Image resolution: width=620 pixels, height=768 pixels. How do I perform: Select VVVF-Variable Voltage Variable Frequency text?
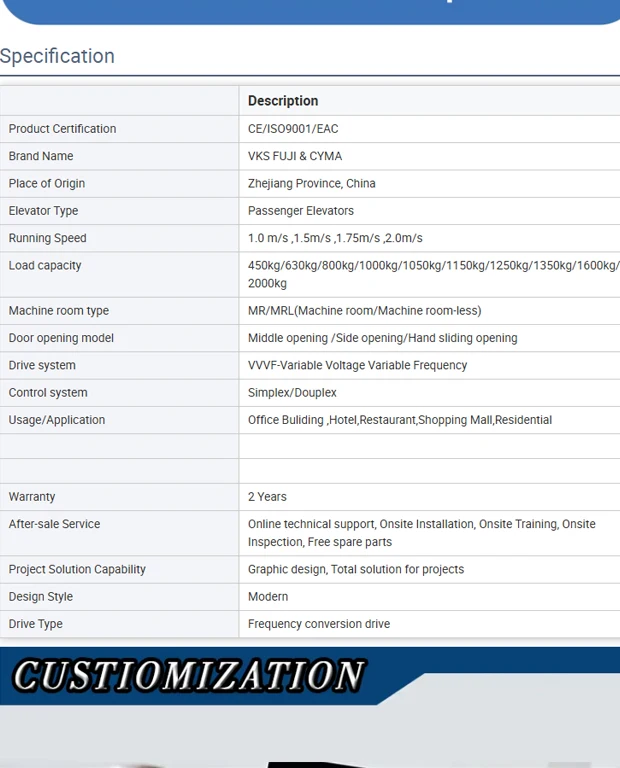pyautogui.click(x=358, y=366)
